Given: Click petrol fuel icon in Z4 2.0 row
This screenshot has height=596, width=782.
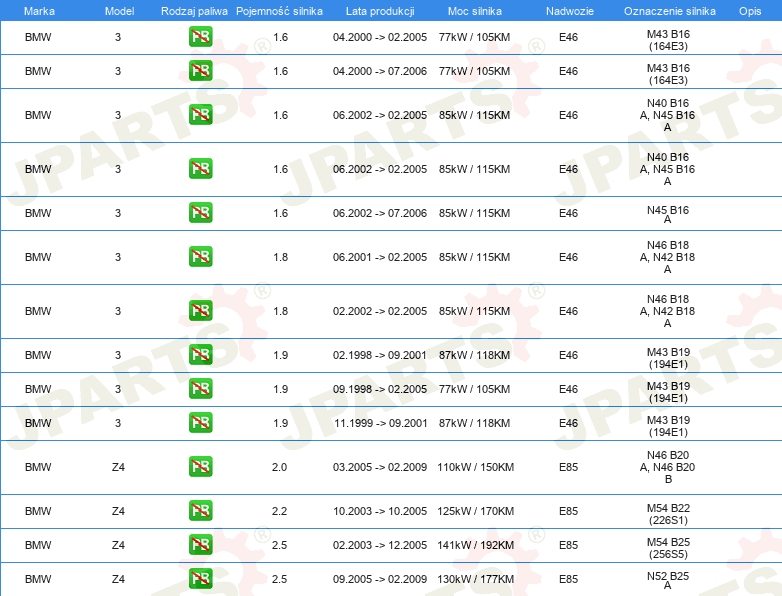Looking at the screenshot, I should 200,467.
